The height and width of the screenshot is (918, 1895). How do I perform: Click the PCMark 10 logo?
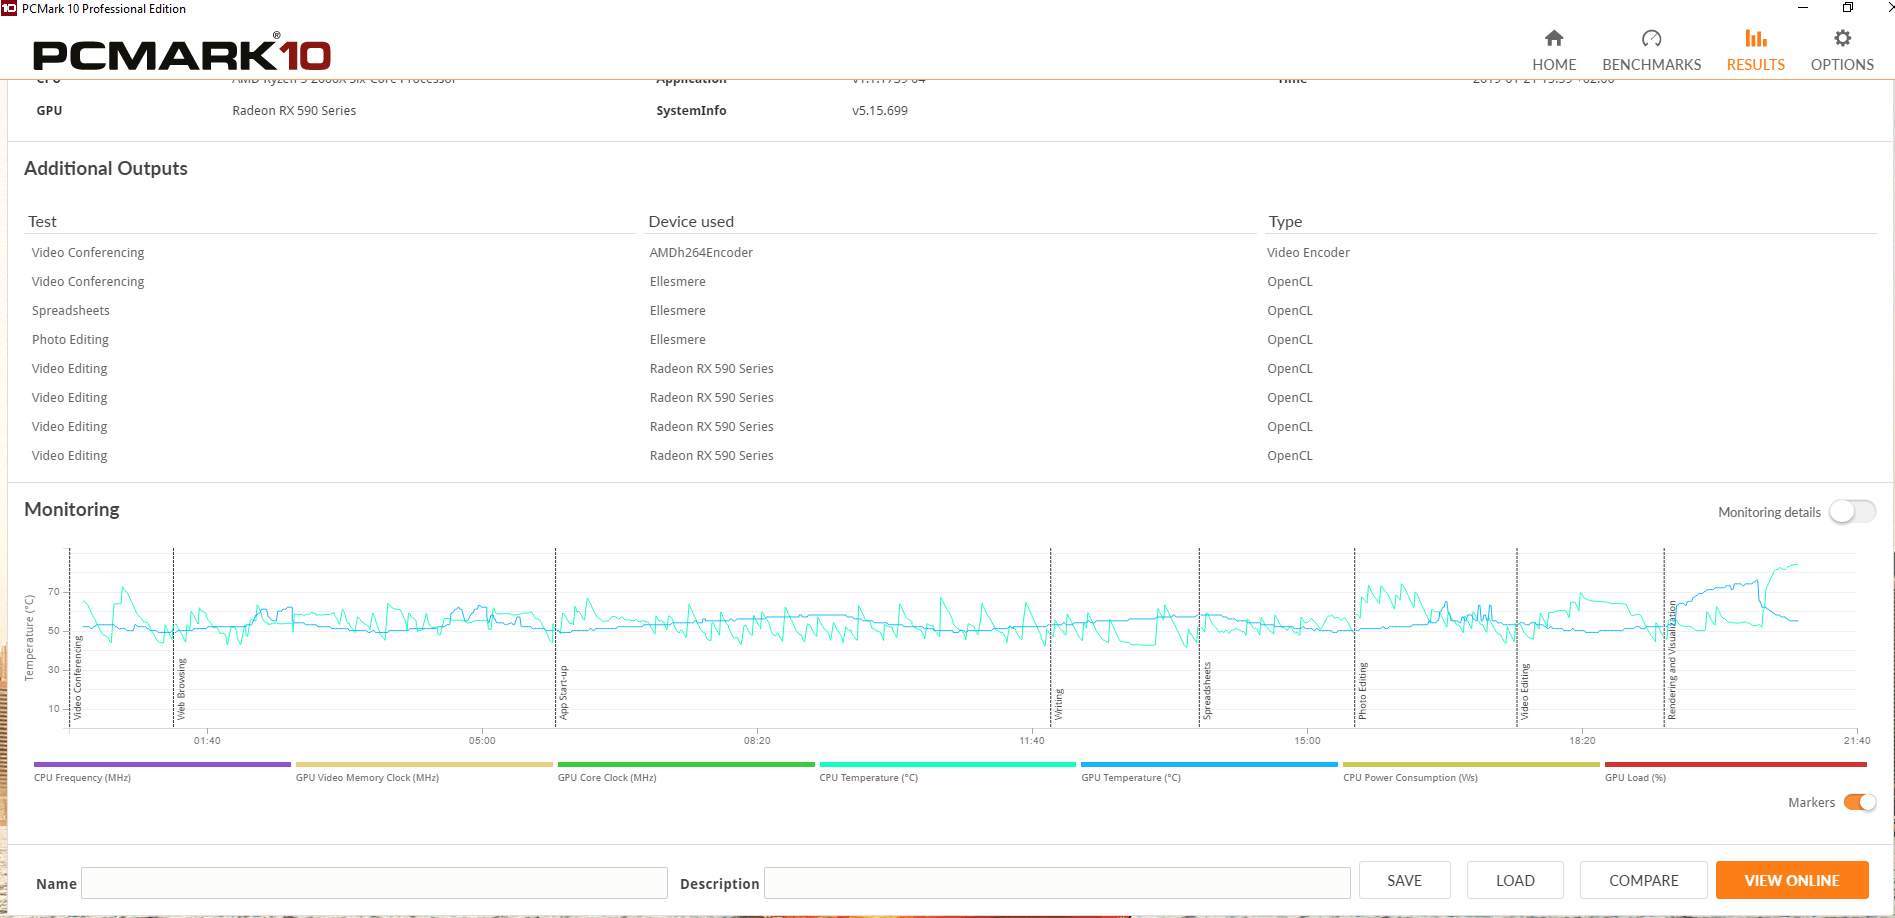pos(181,54)
